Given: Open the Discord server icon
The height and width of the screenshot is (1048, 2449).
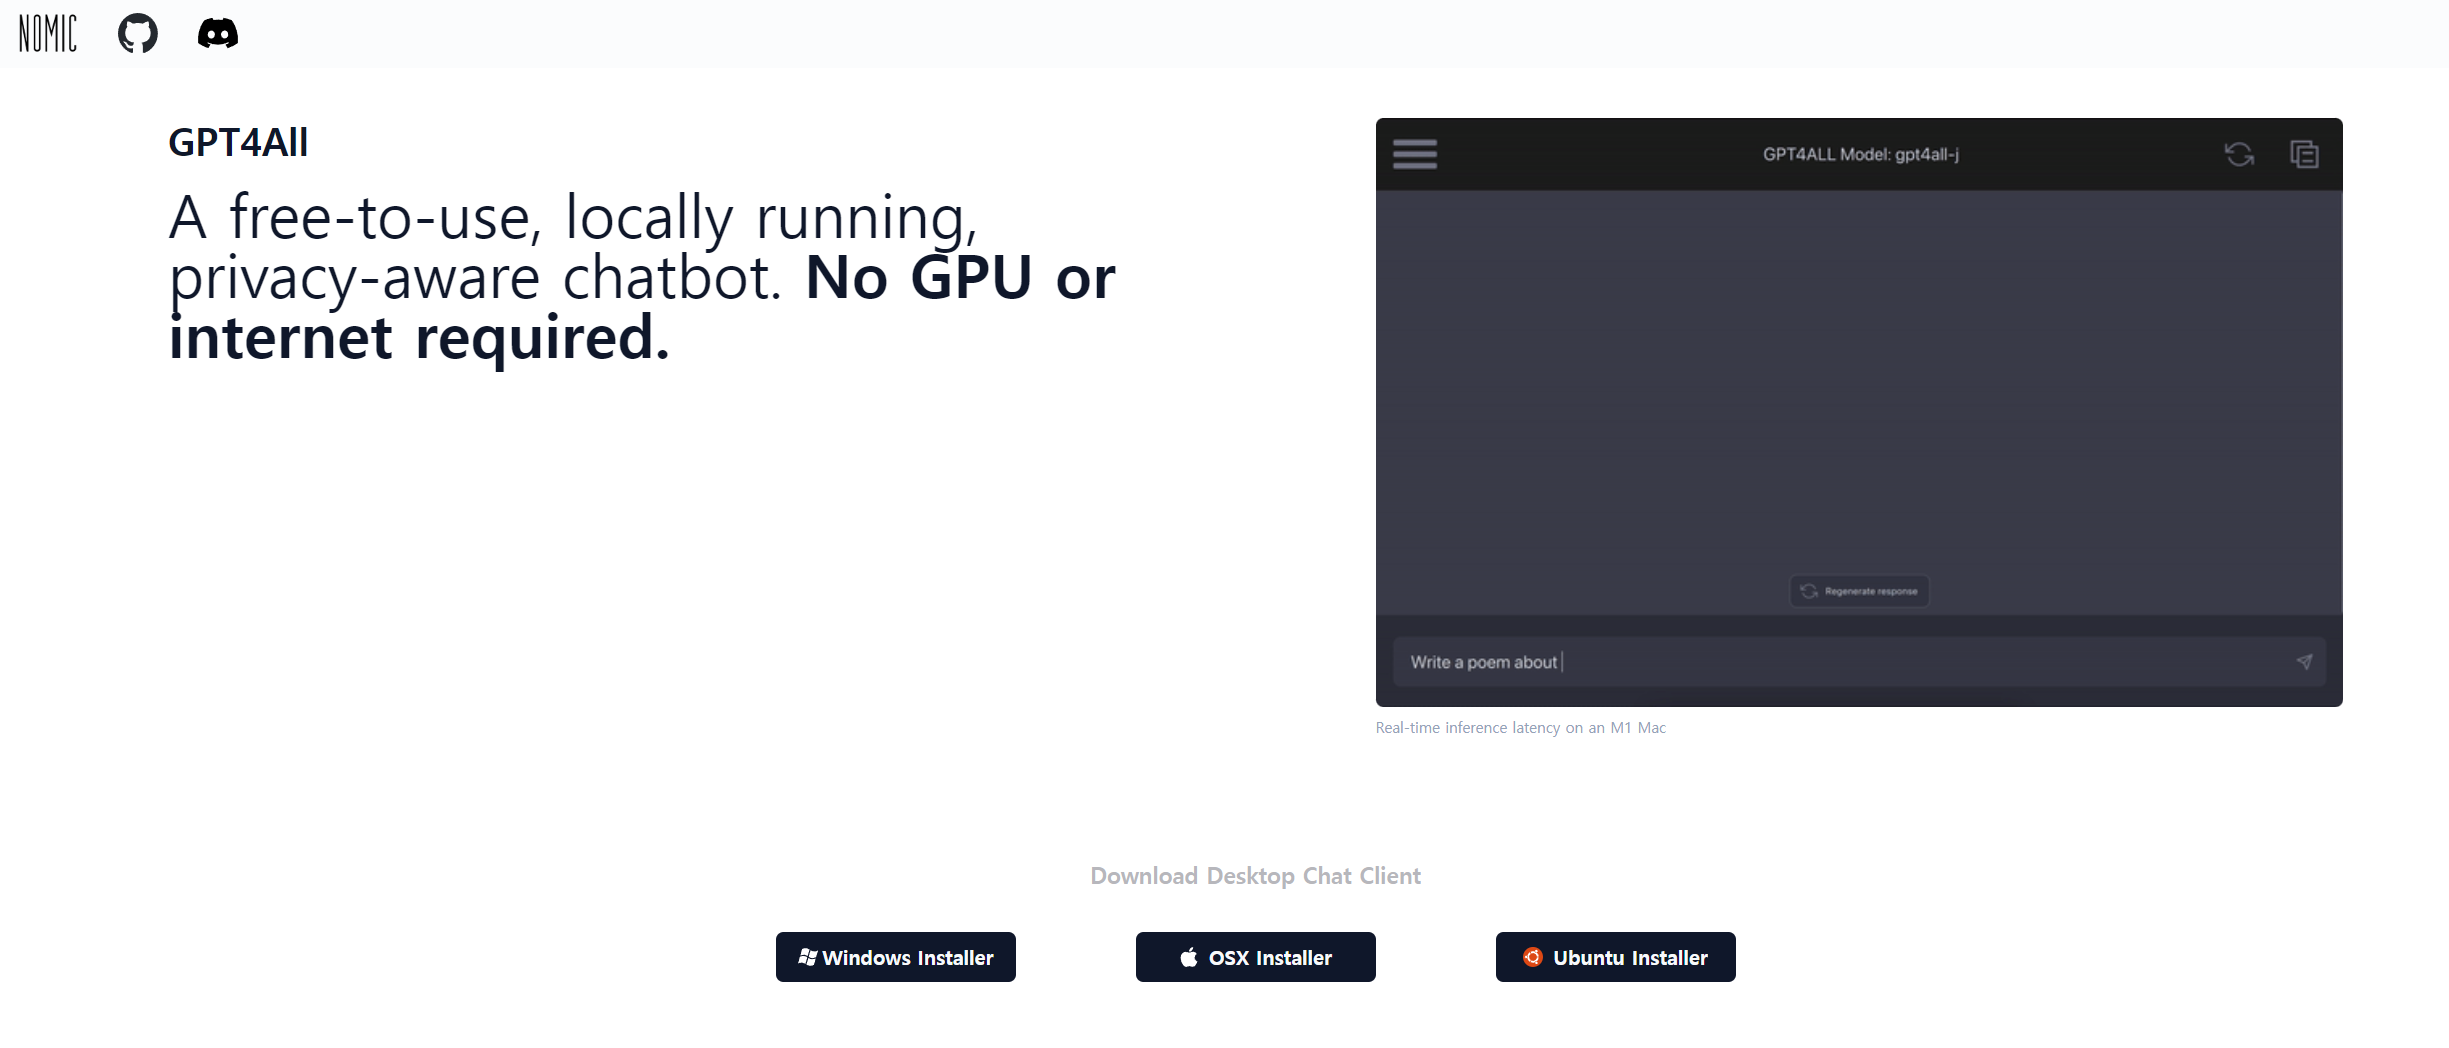Looking at the screenshot, I should click(218, 34).
